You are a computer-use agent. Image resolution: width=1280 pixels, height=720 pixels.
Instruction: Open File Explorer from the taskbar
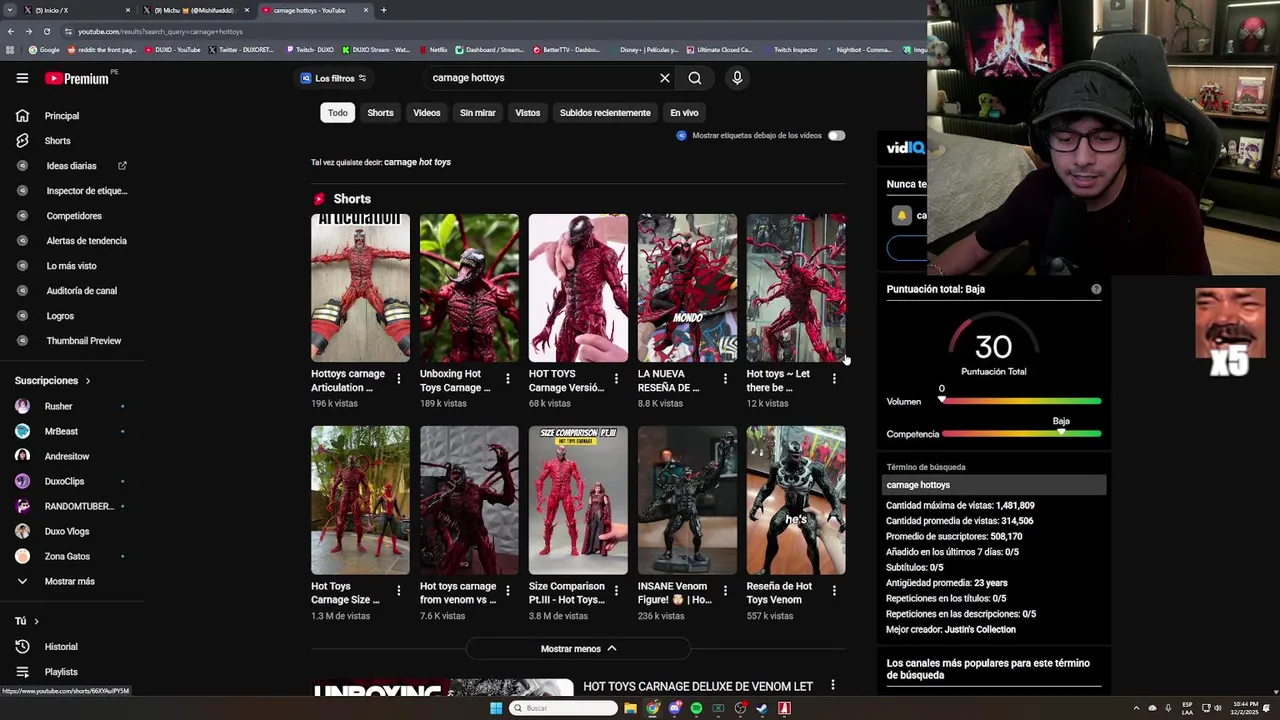point(630,708)
